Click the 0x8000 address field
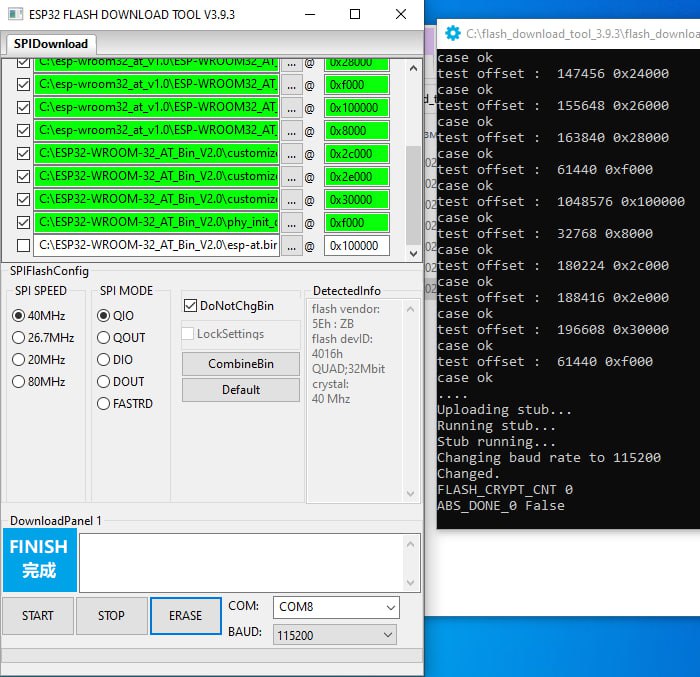The image size is (700, 677). 357,131
